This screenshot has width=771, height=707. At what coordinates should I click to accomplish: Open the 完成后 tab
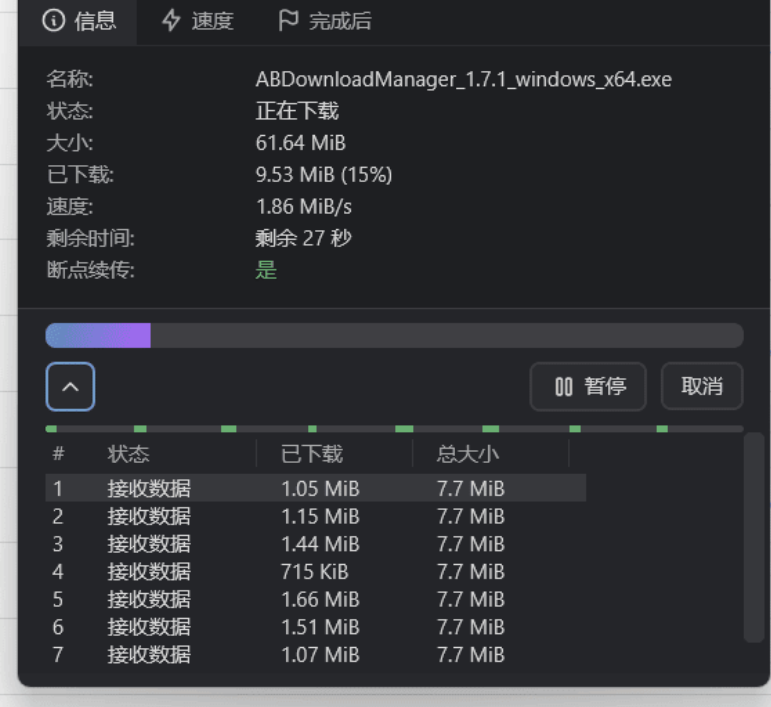point(324,21)
